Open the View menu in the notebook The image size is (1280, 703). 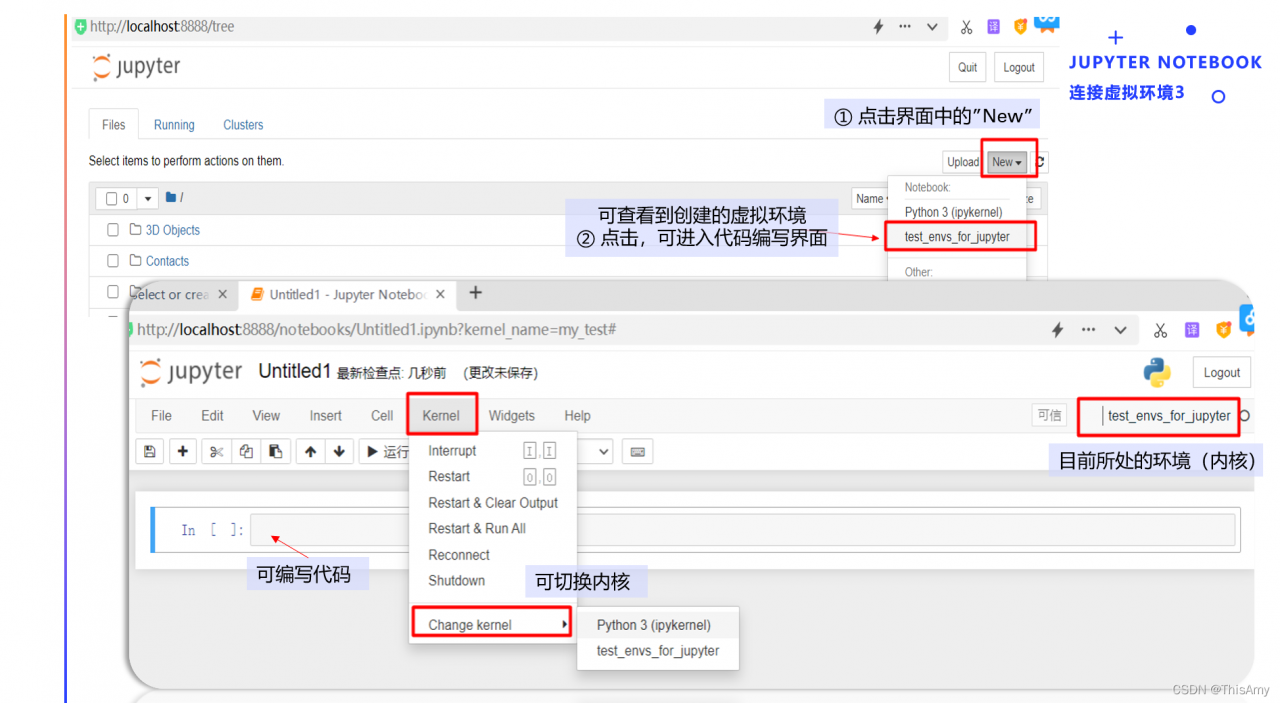266,416
